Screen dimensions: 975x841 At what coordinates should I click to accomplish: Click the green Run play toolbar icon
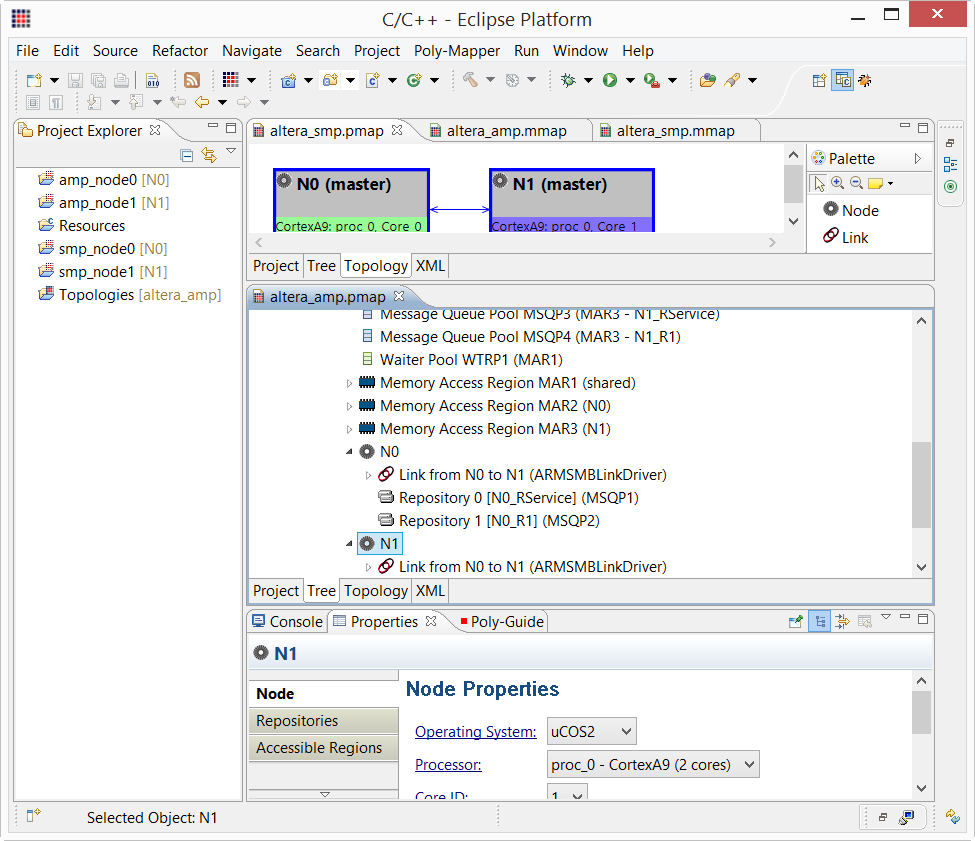coord(610,80)
